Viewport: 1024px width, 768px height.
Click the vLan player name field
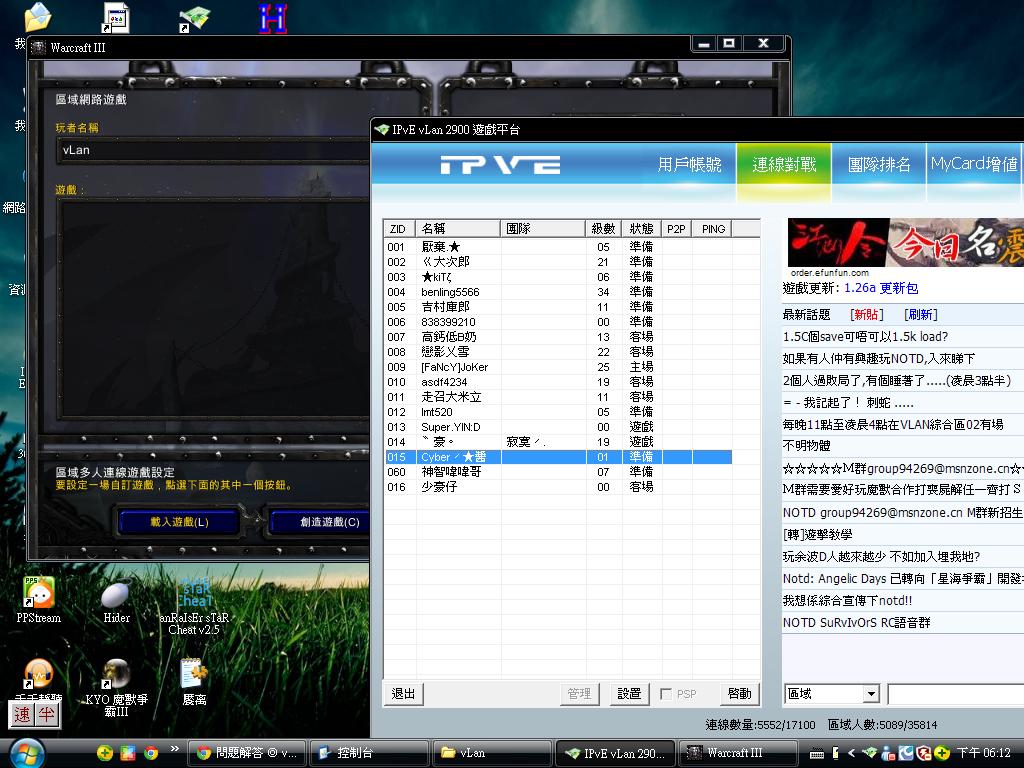point(214,150)
